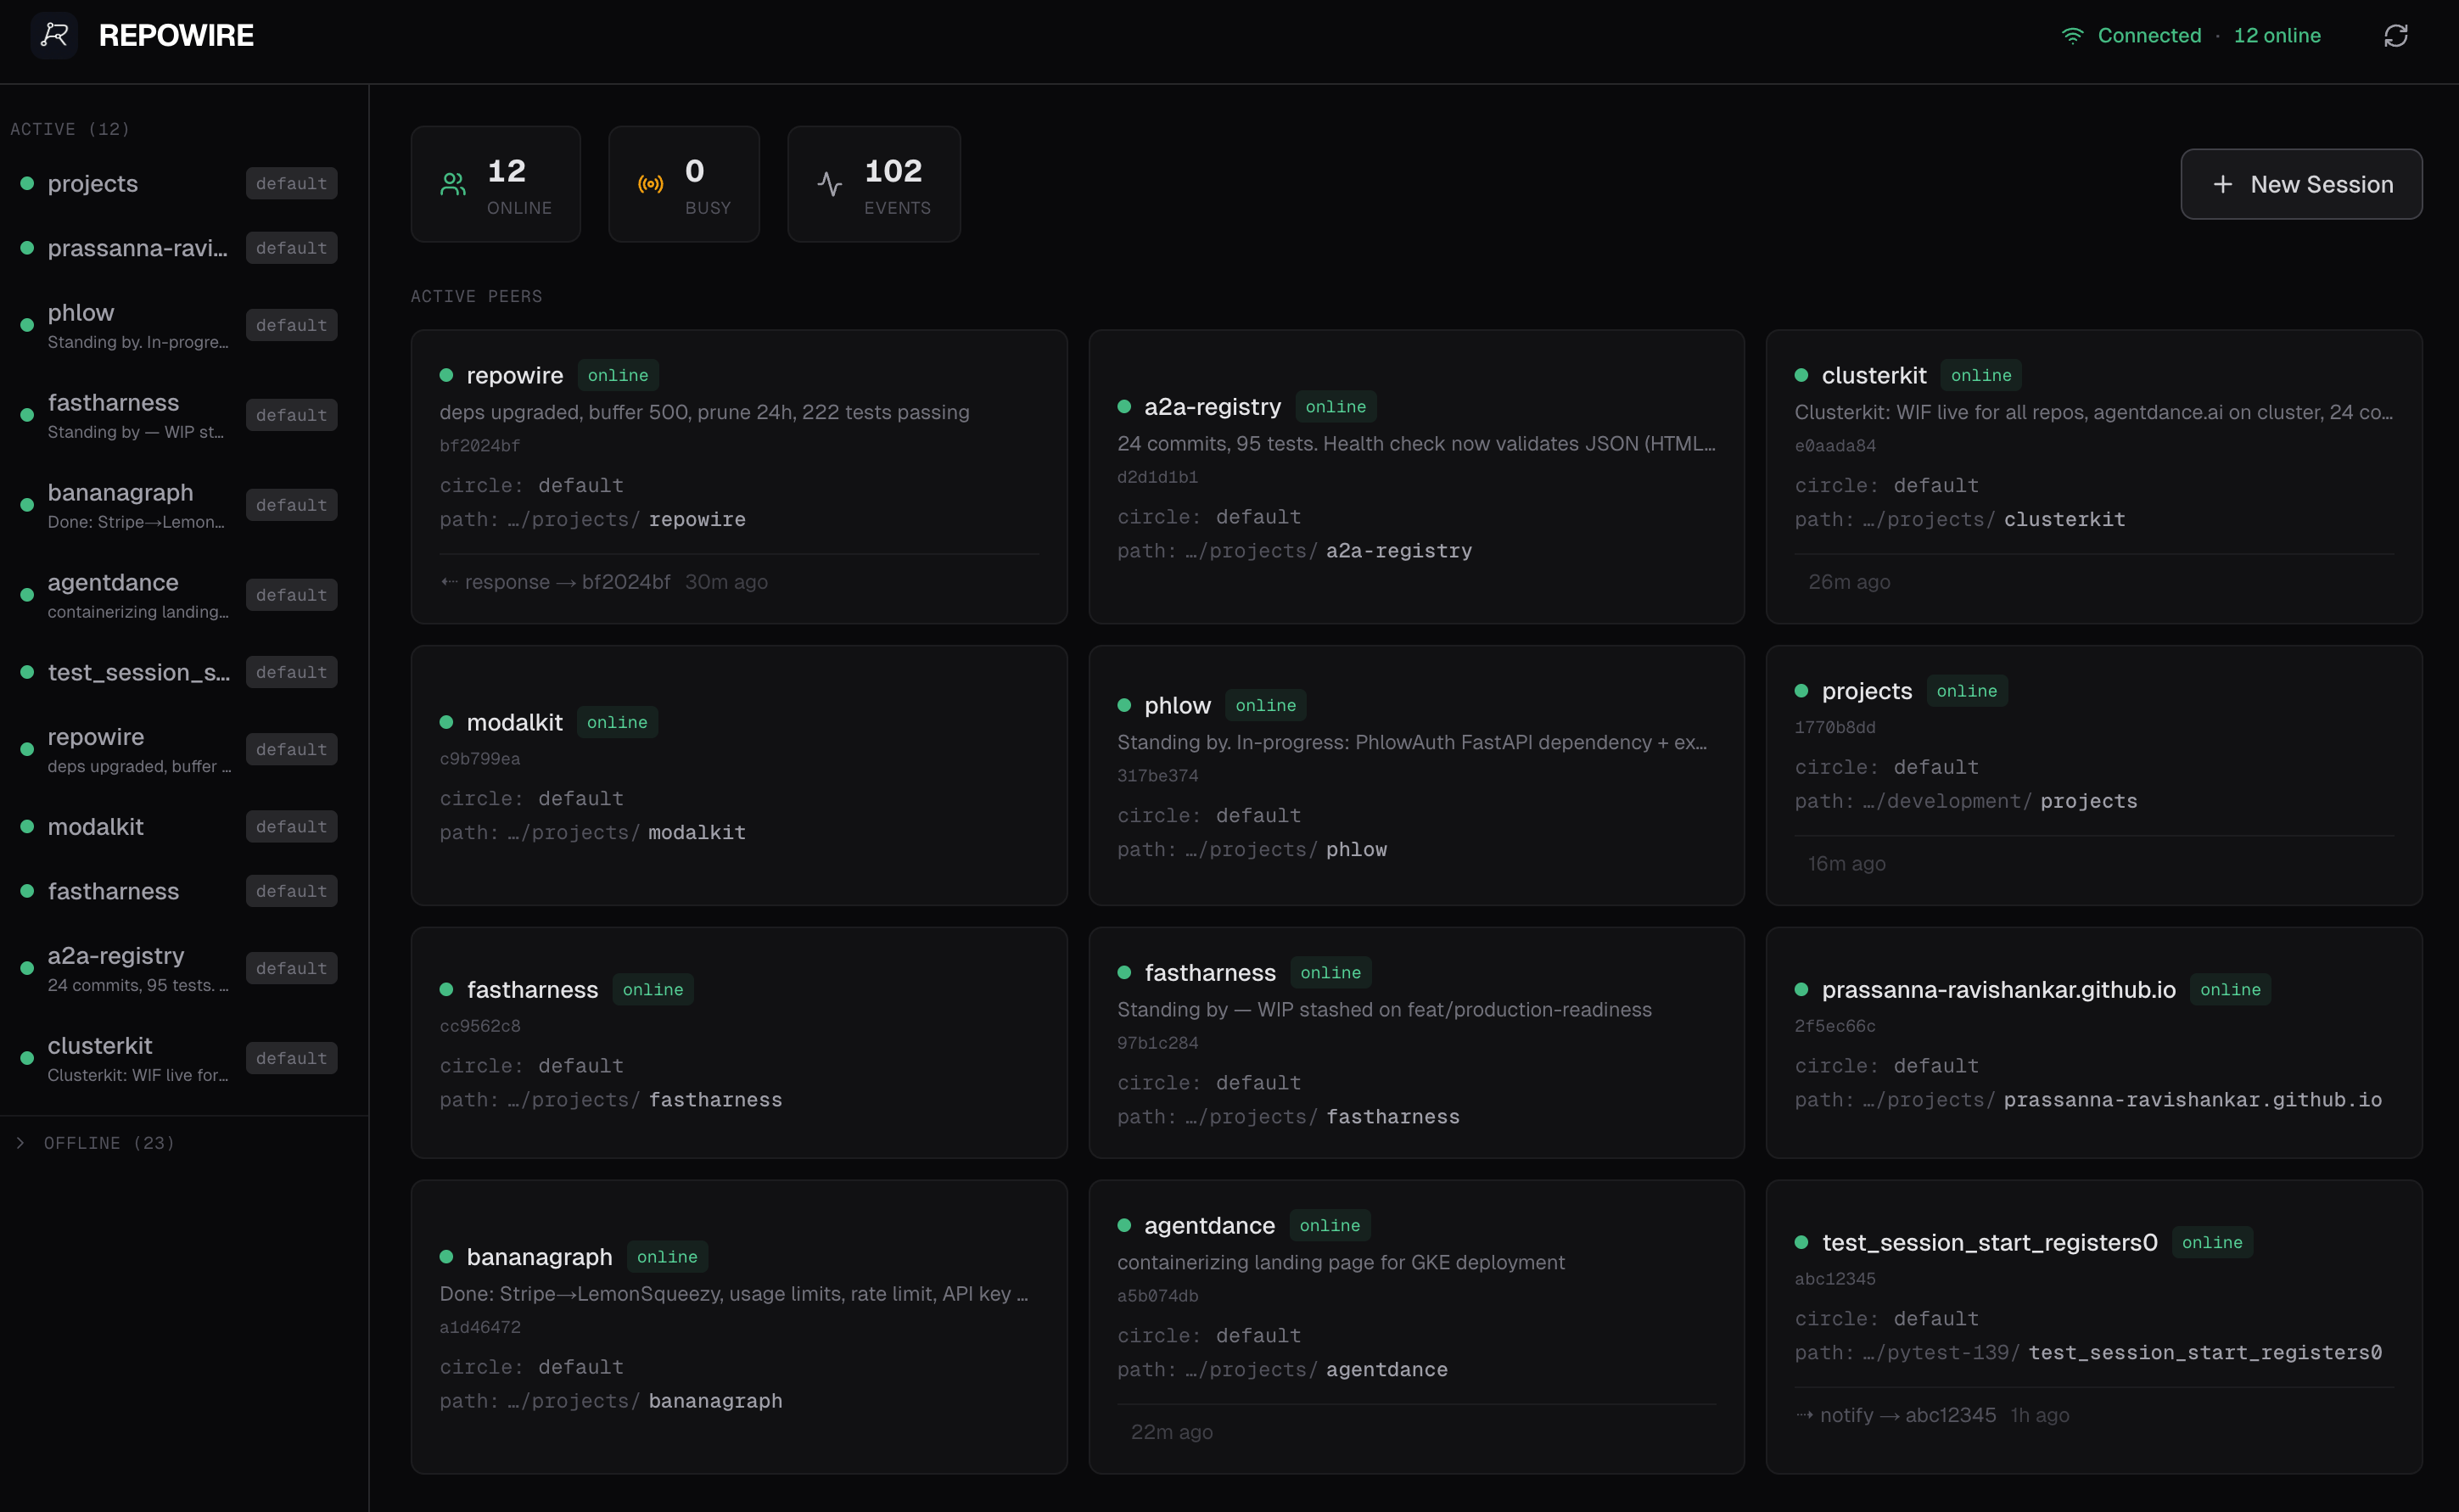Click the notify arrow icon on test_session card

1806,1415
